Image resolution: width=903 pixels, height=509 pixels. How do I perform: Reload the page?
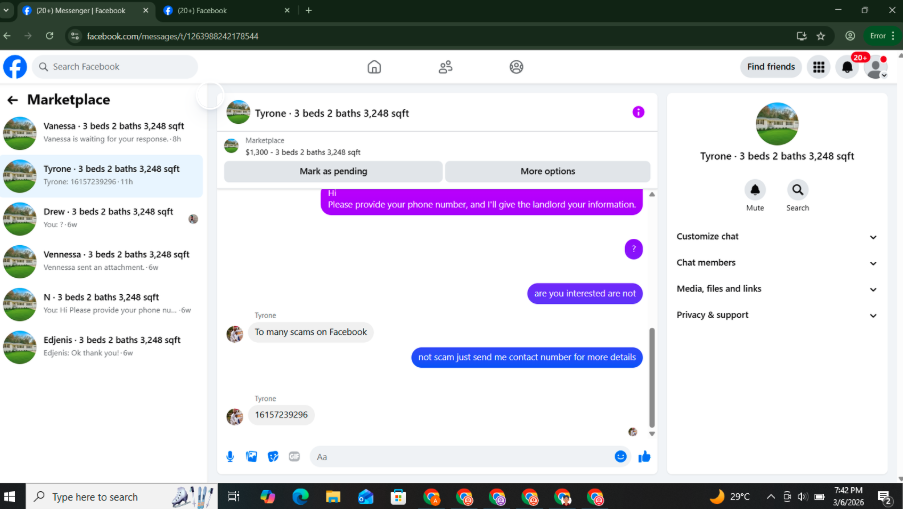50,36
